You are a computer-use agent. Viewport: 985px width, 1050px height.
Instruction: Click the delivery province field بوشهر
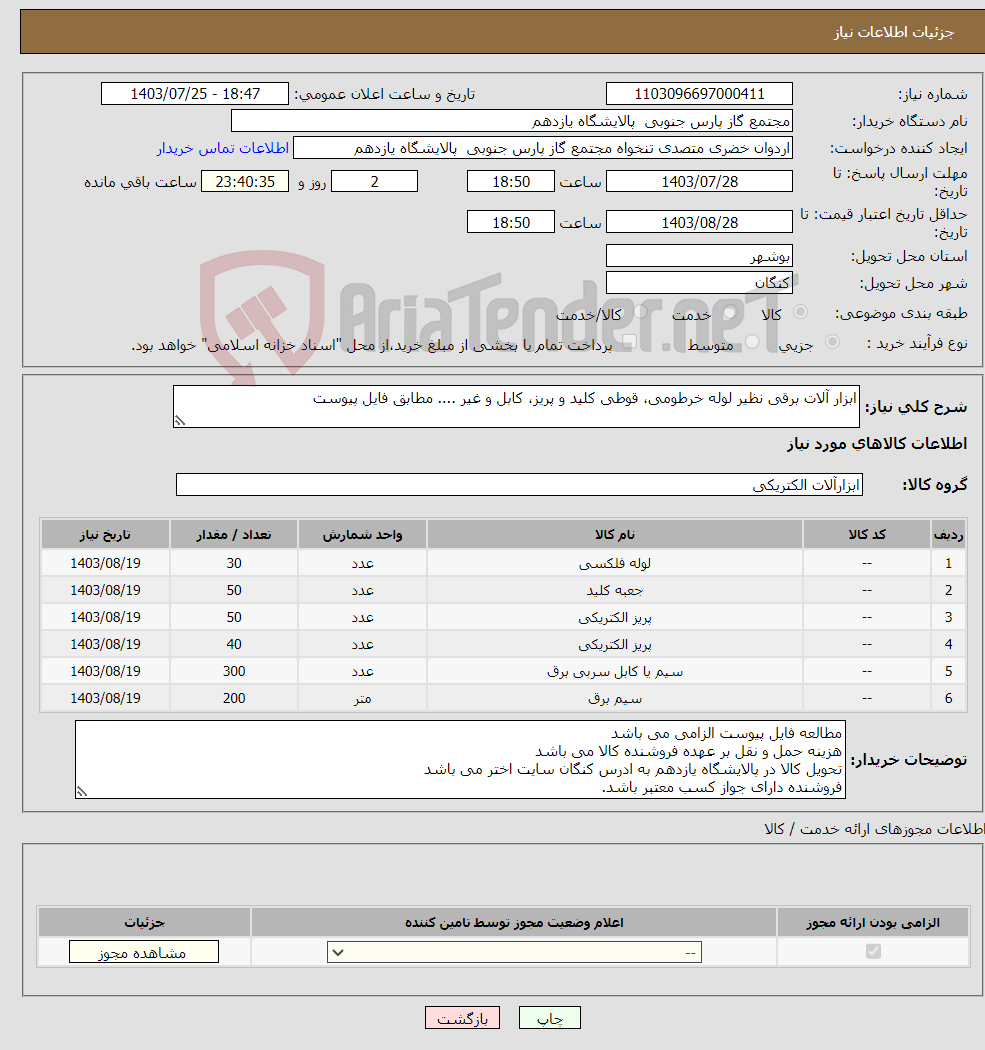pos(699,256)
